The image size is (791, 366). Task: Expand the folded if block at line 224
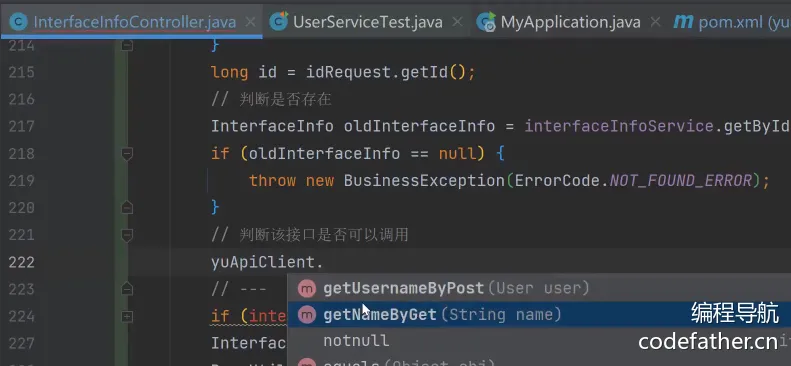pyautogui.click(x=127, y=316)
